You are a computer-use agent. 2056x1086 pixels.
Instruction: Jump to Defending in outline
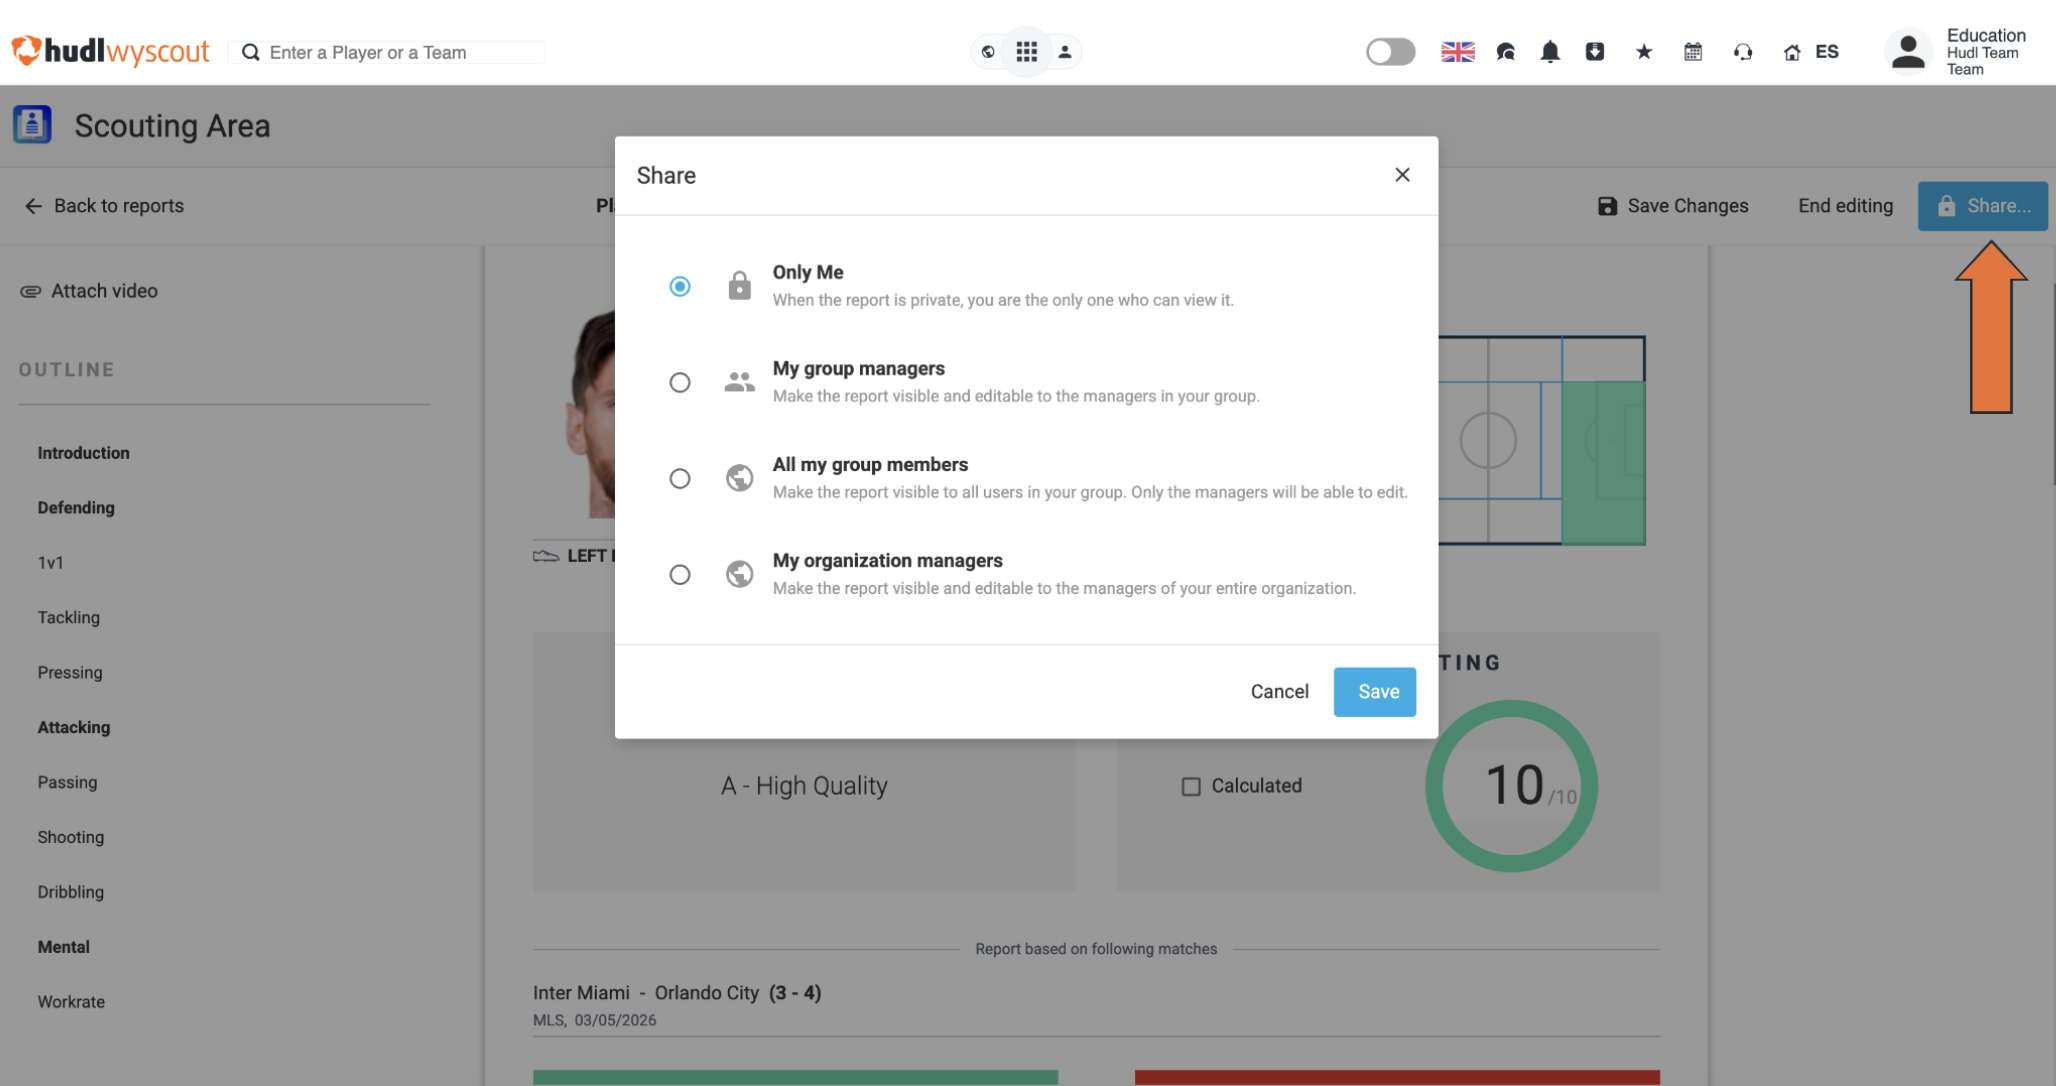click(76, 508)
